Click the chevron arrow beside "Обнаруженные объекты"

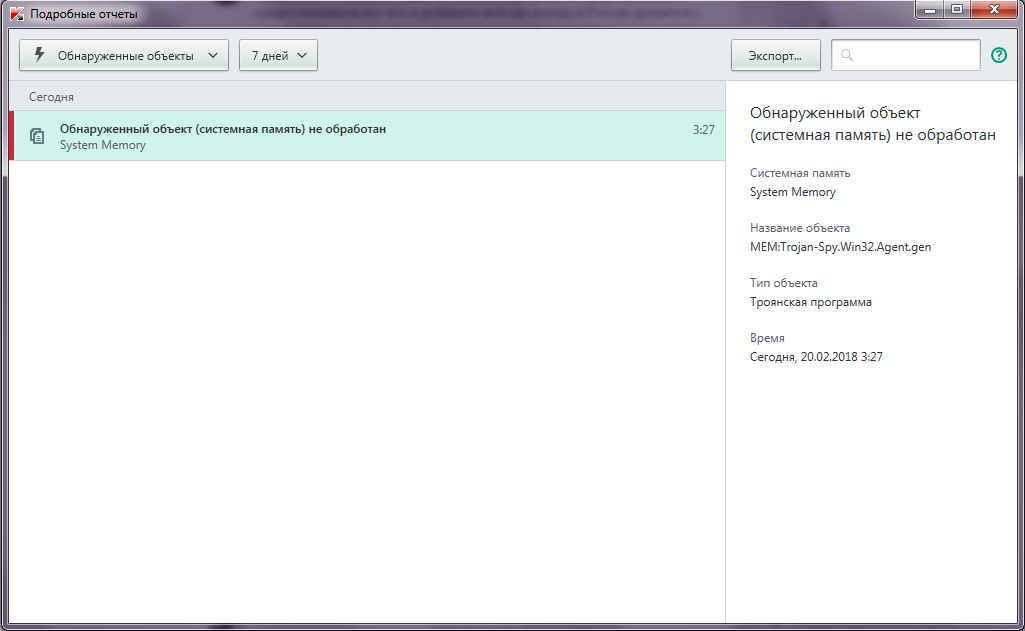(212, 56)
